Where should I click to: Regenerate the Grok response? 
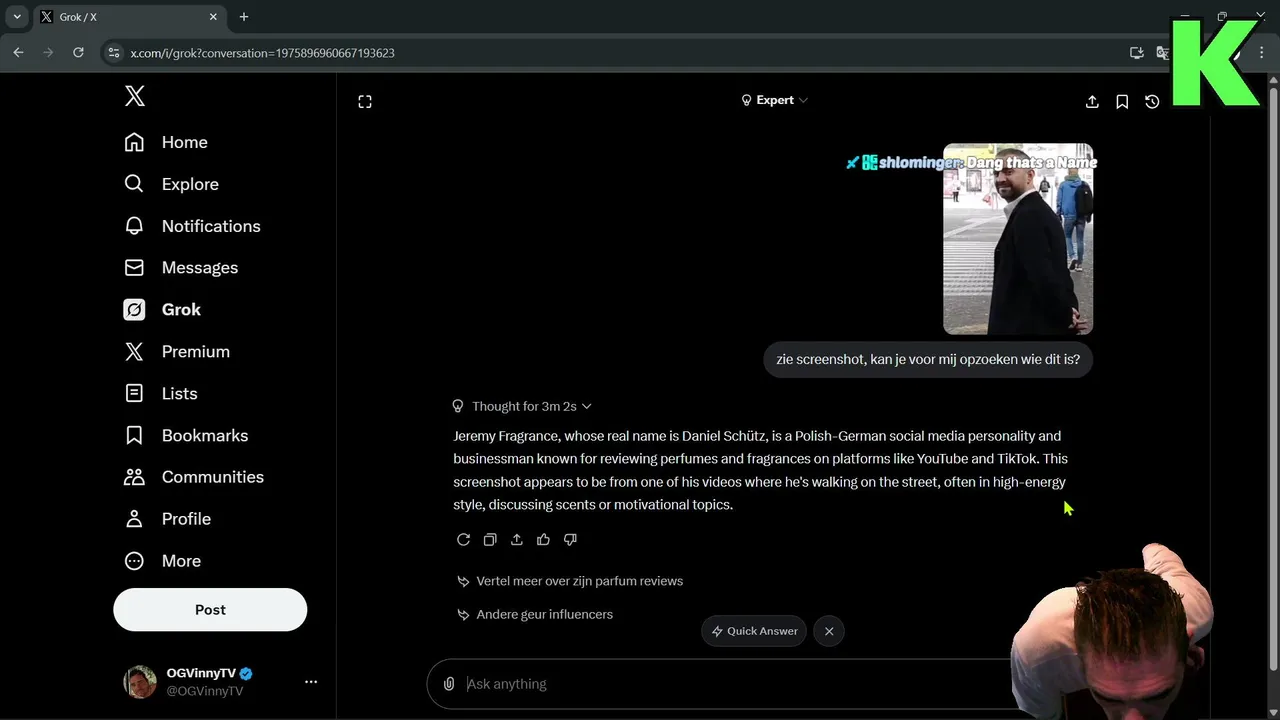coord(463,540)
